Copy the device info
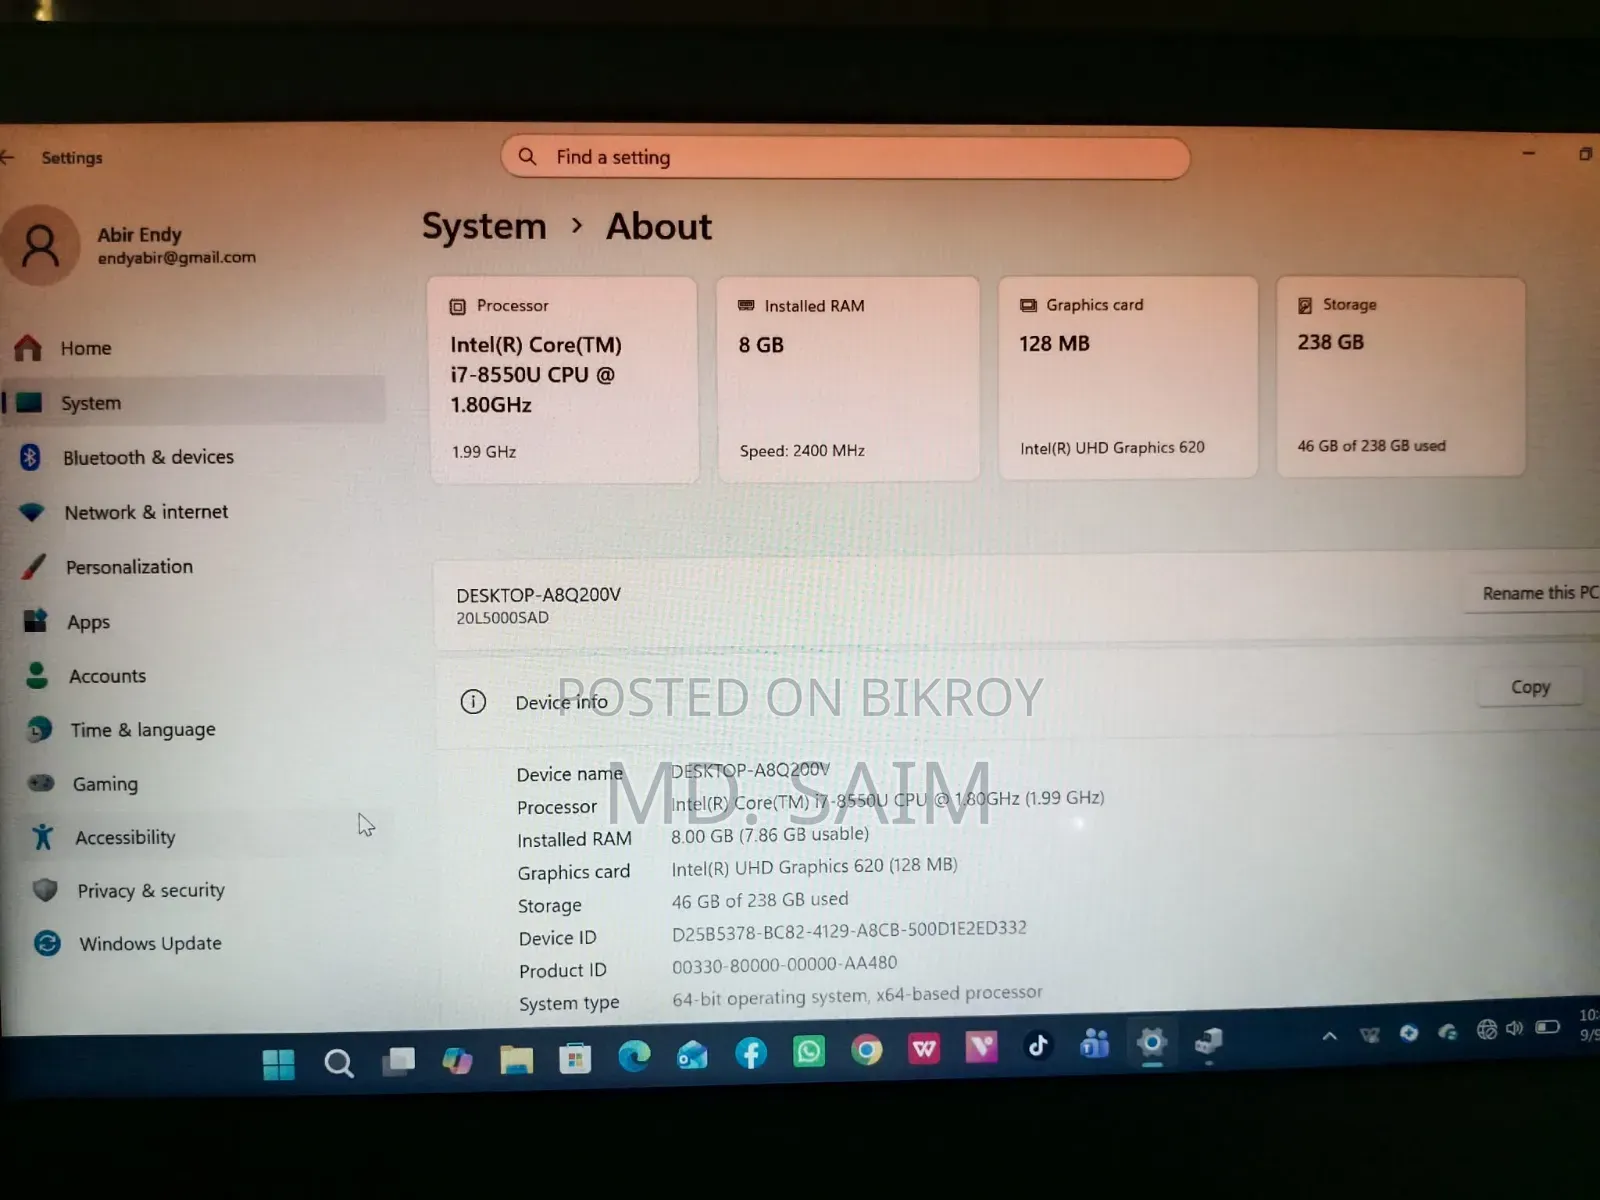Screen dimensions: 1600x1200 coord(1530,687)
